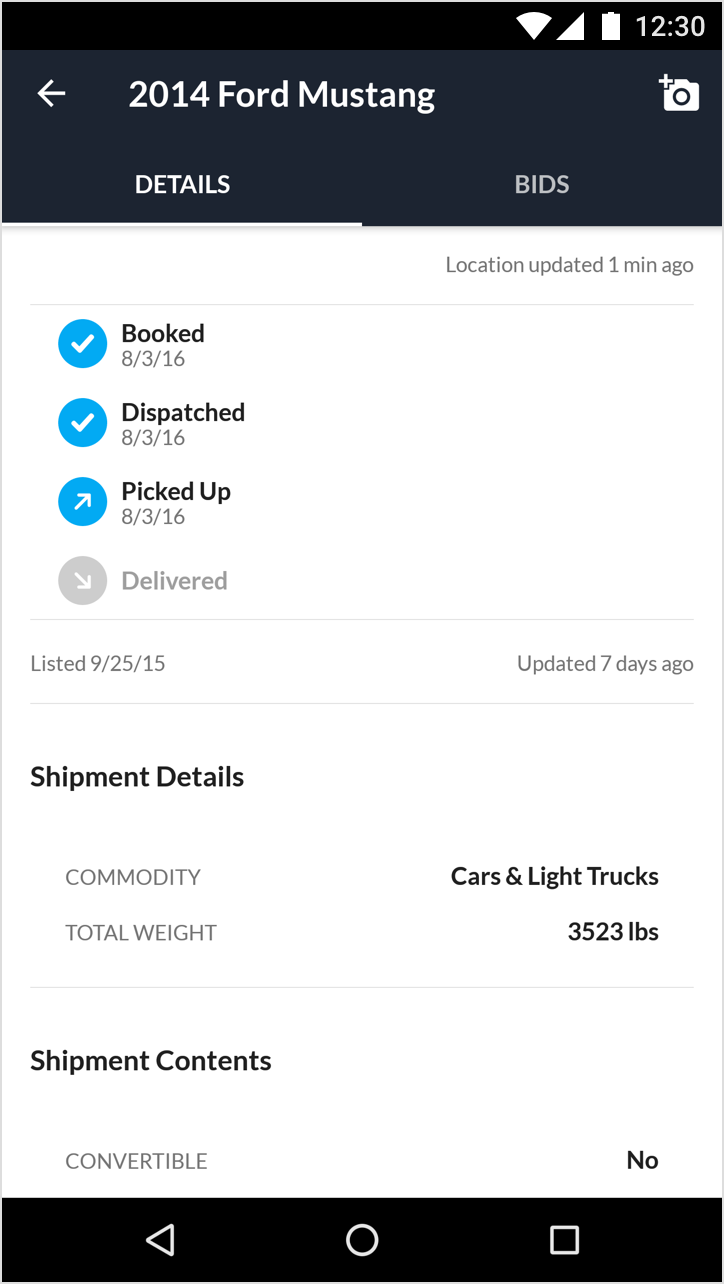The image size is (724, 1284).
Task: Tap the Shipment Contents heading
Action: (151, 1061)
